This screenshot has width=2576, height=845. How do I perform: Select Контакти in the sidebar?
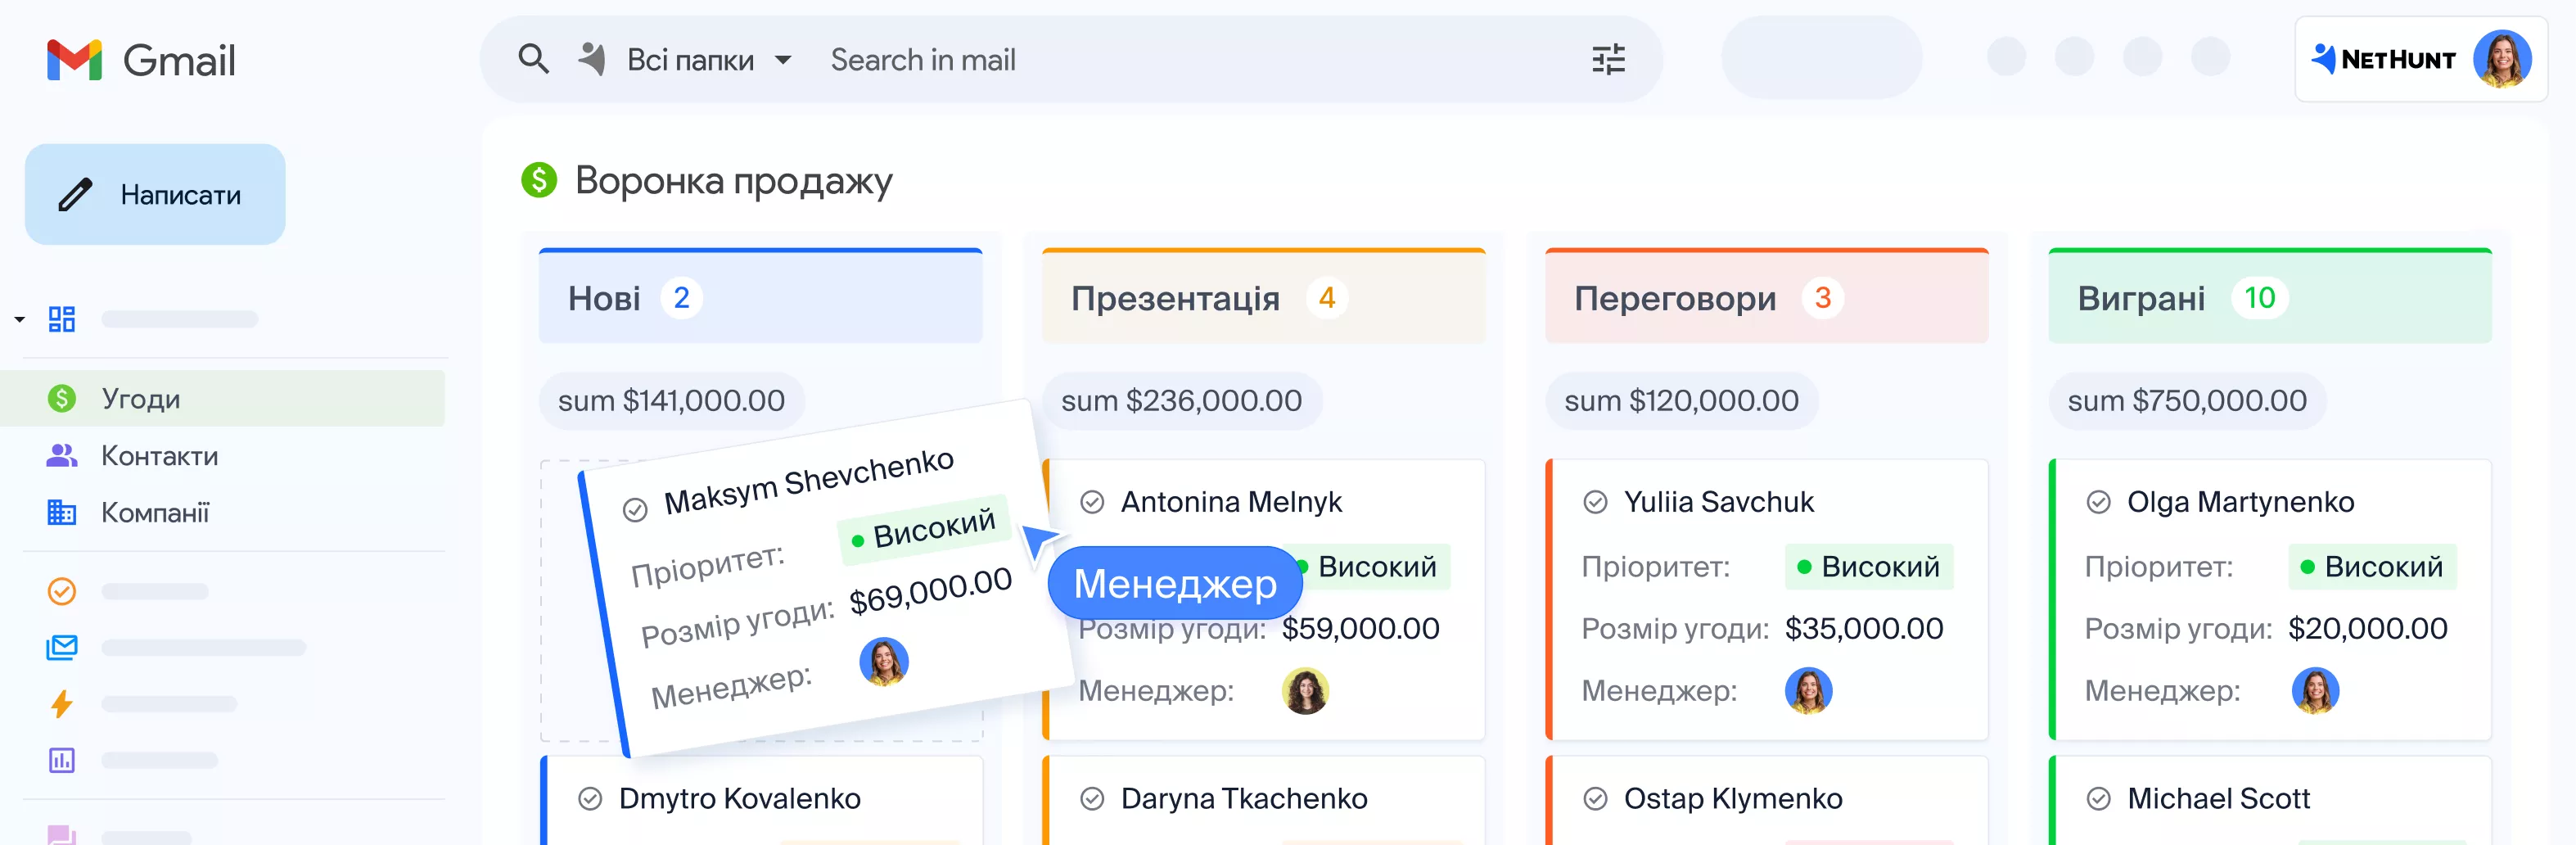[x=160, y=456]
